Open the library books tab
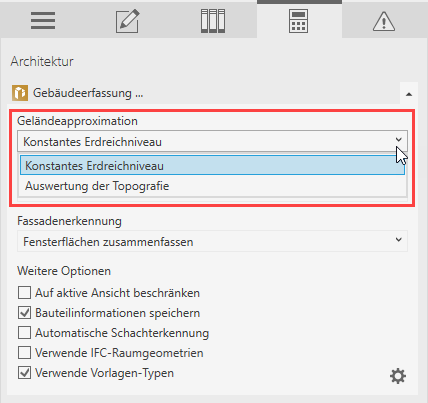Screen dimensions: 428x403 pos(213,21)
